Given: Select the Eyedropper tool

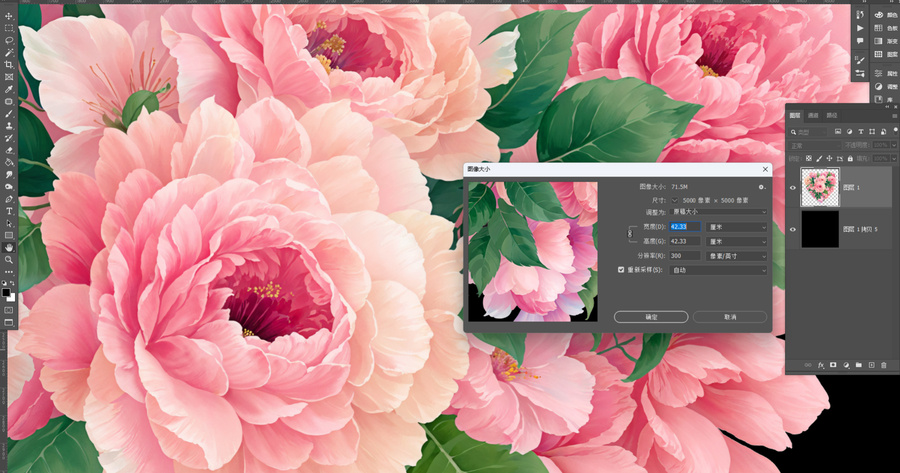Looking at the screenshot, I should coord(9,89).
